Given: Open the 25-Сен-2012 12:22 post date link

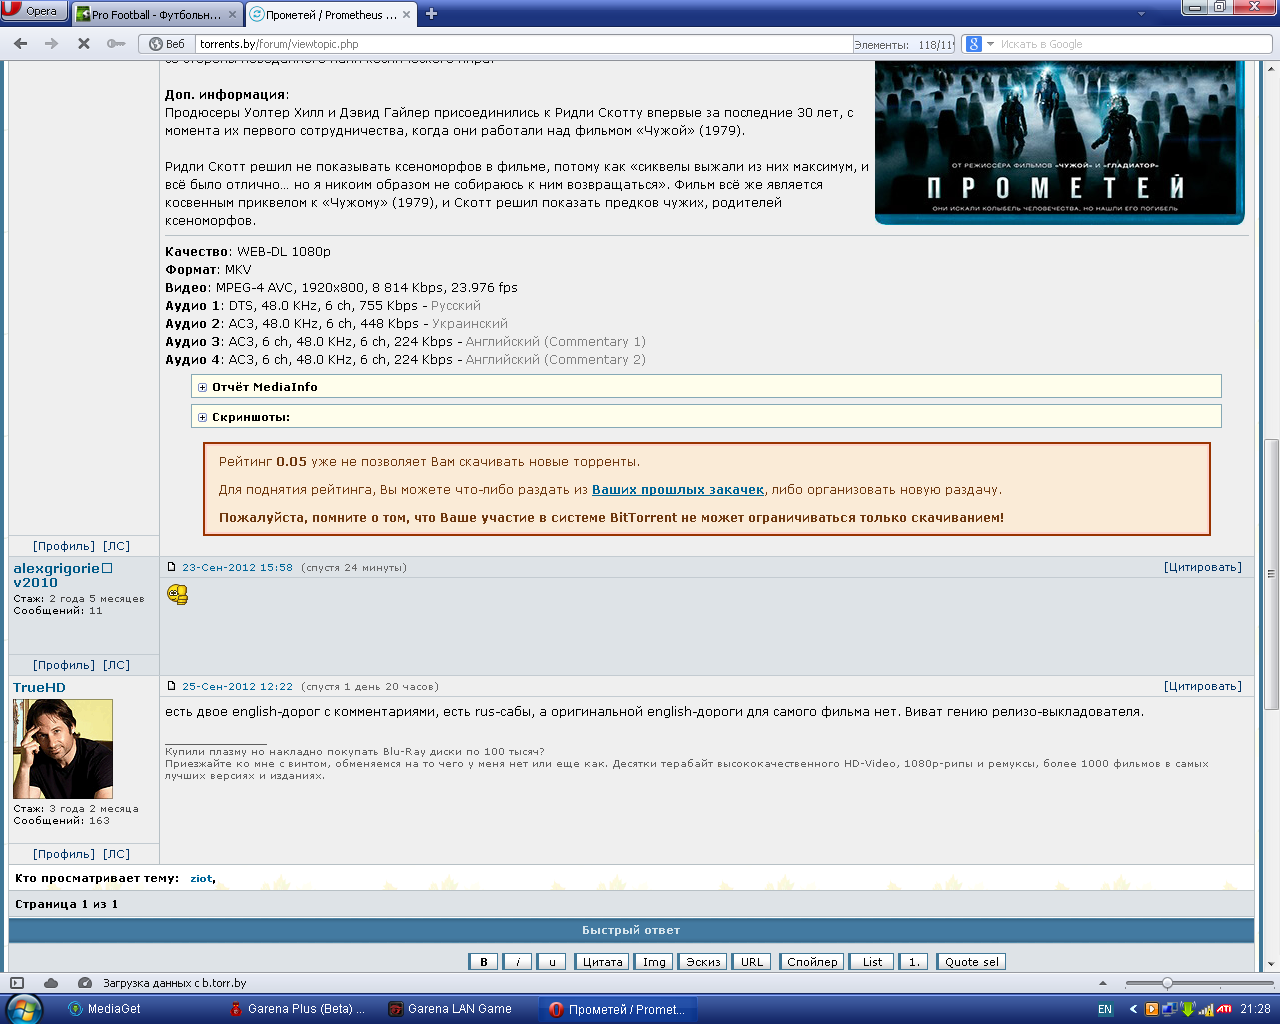Looking at the screenshot, I should pos(237,686).
